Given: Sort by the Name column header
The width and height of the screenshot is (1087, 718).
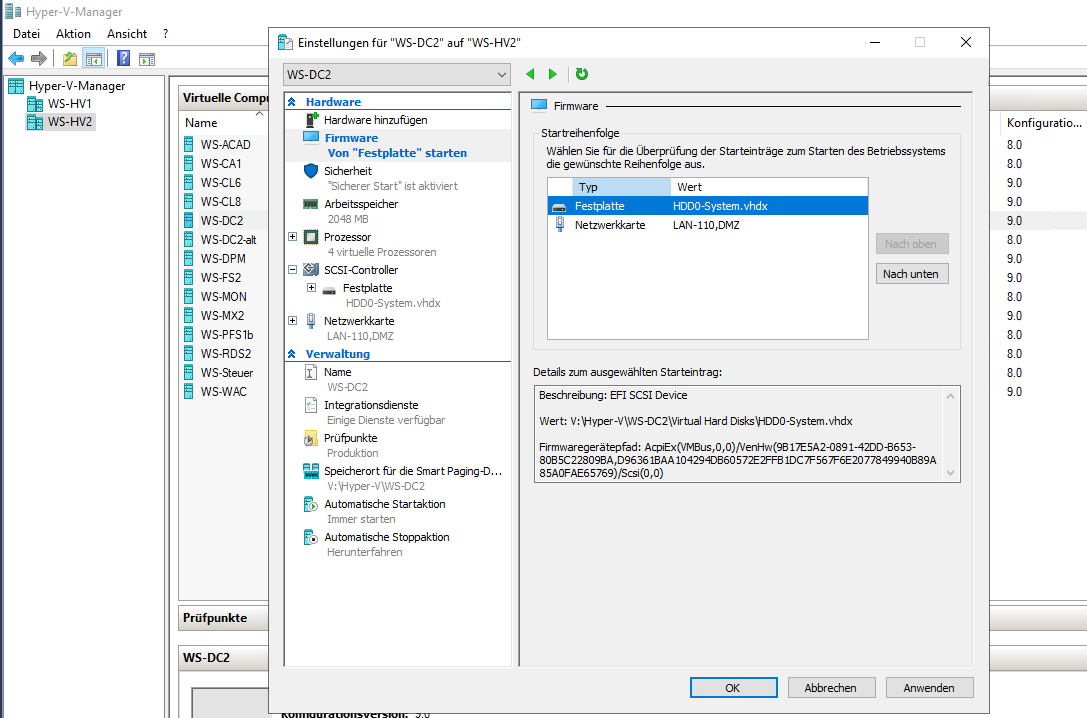Looking at the screenshot, I should pos(201,123).
